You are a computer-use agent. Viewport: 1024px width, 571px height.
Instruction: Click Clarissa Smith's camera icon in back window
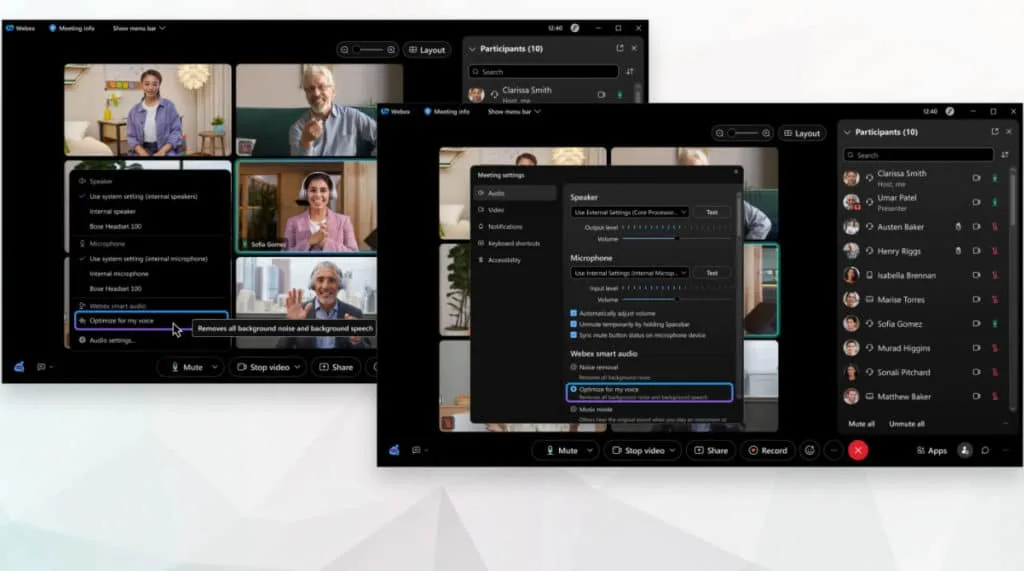click(x=601, y=95)
